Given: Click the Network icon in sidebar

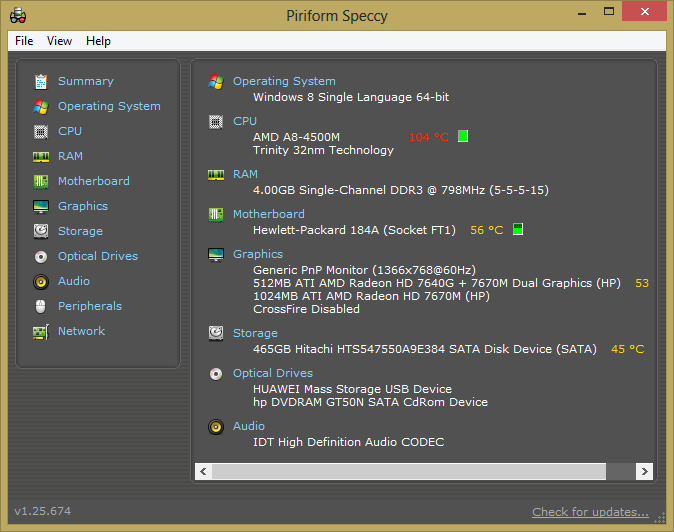Looking at the screenshot, I should [x=41, y=331].
